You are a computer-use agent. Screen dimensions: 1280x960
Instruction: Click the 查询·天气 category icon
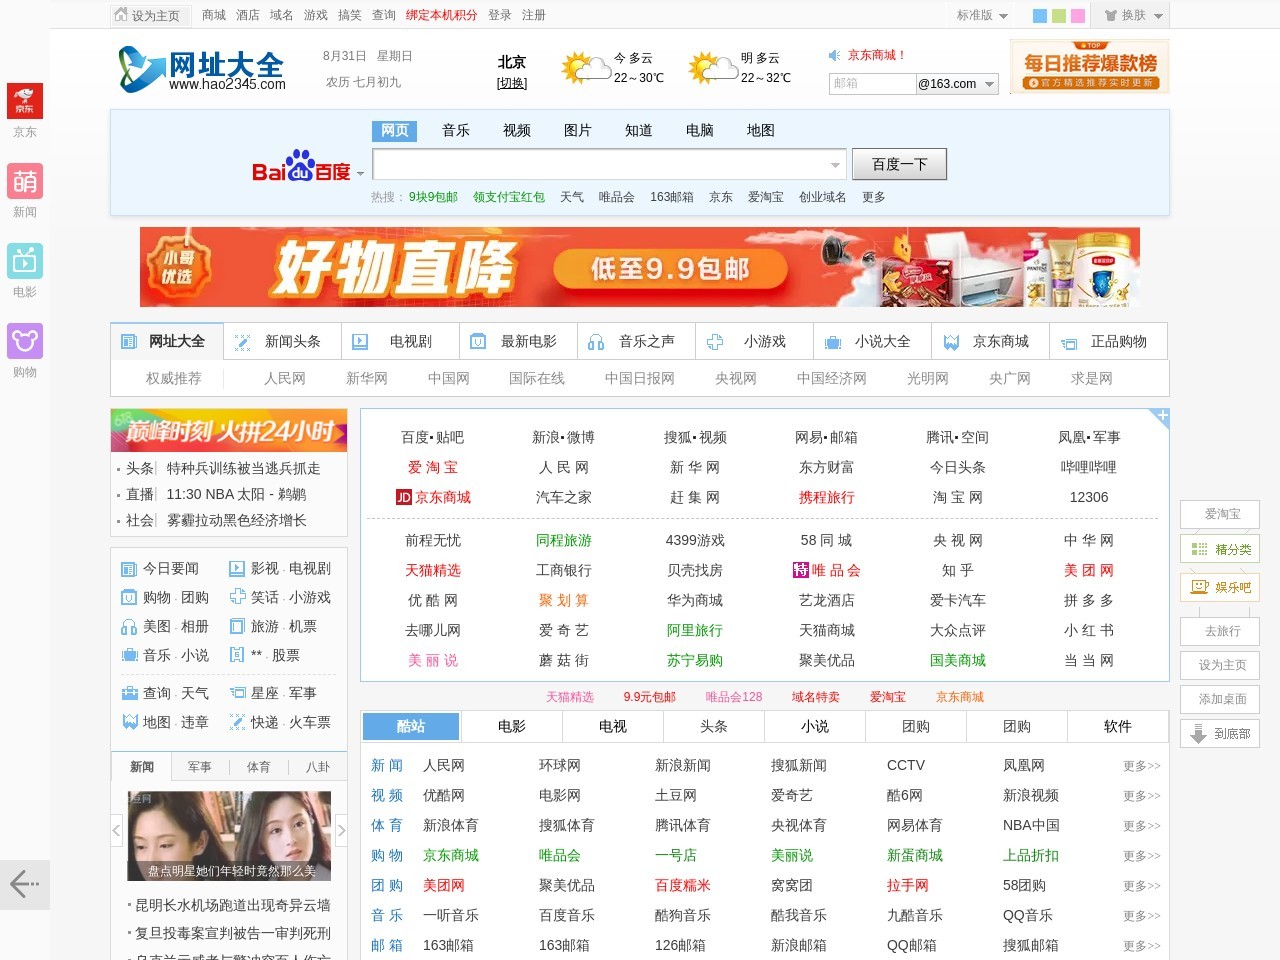coord(129,693)
